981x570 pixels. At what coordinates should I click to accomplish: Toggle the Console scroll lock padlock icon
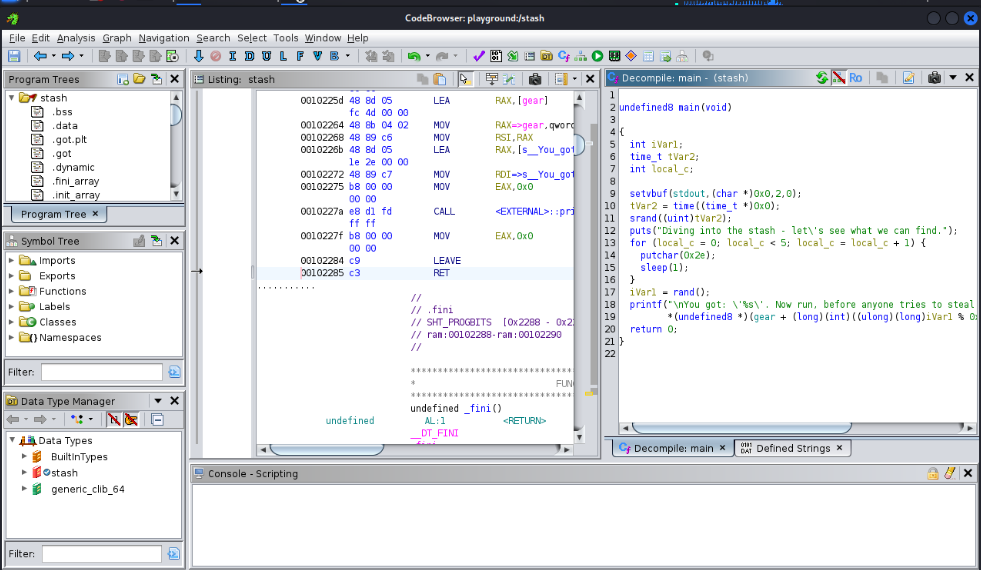933,474
